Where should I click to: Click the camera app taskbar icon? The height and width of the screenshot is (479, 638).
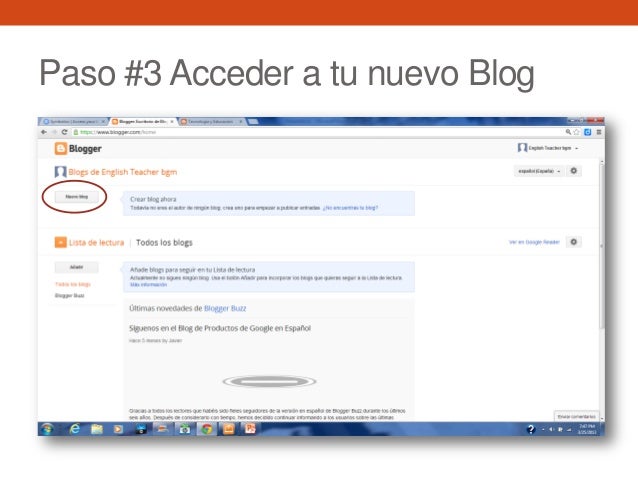pos(185,429)
